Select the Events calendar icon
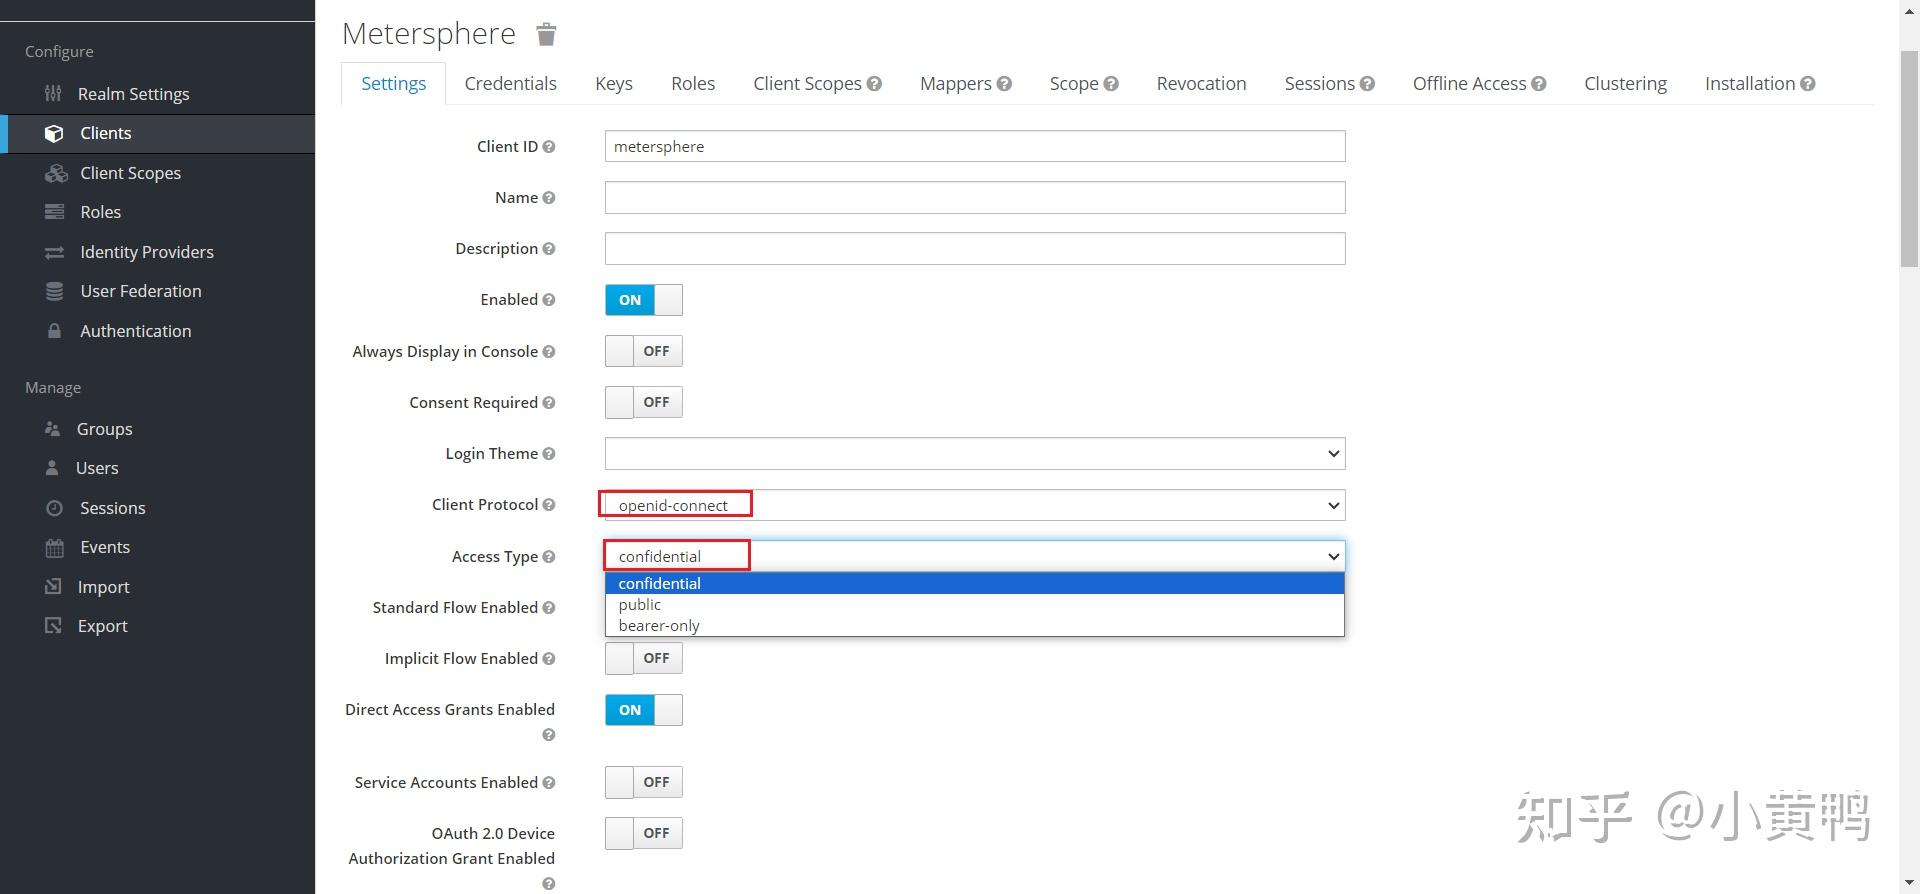1920x894 pixels. click(x=54, y=547)
